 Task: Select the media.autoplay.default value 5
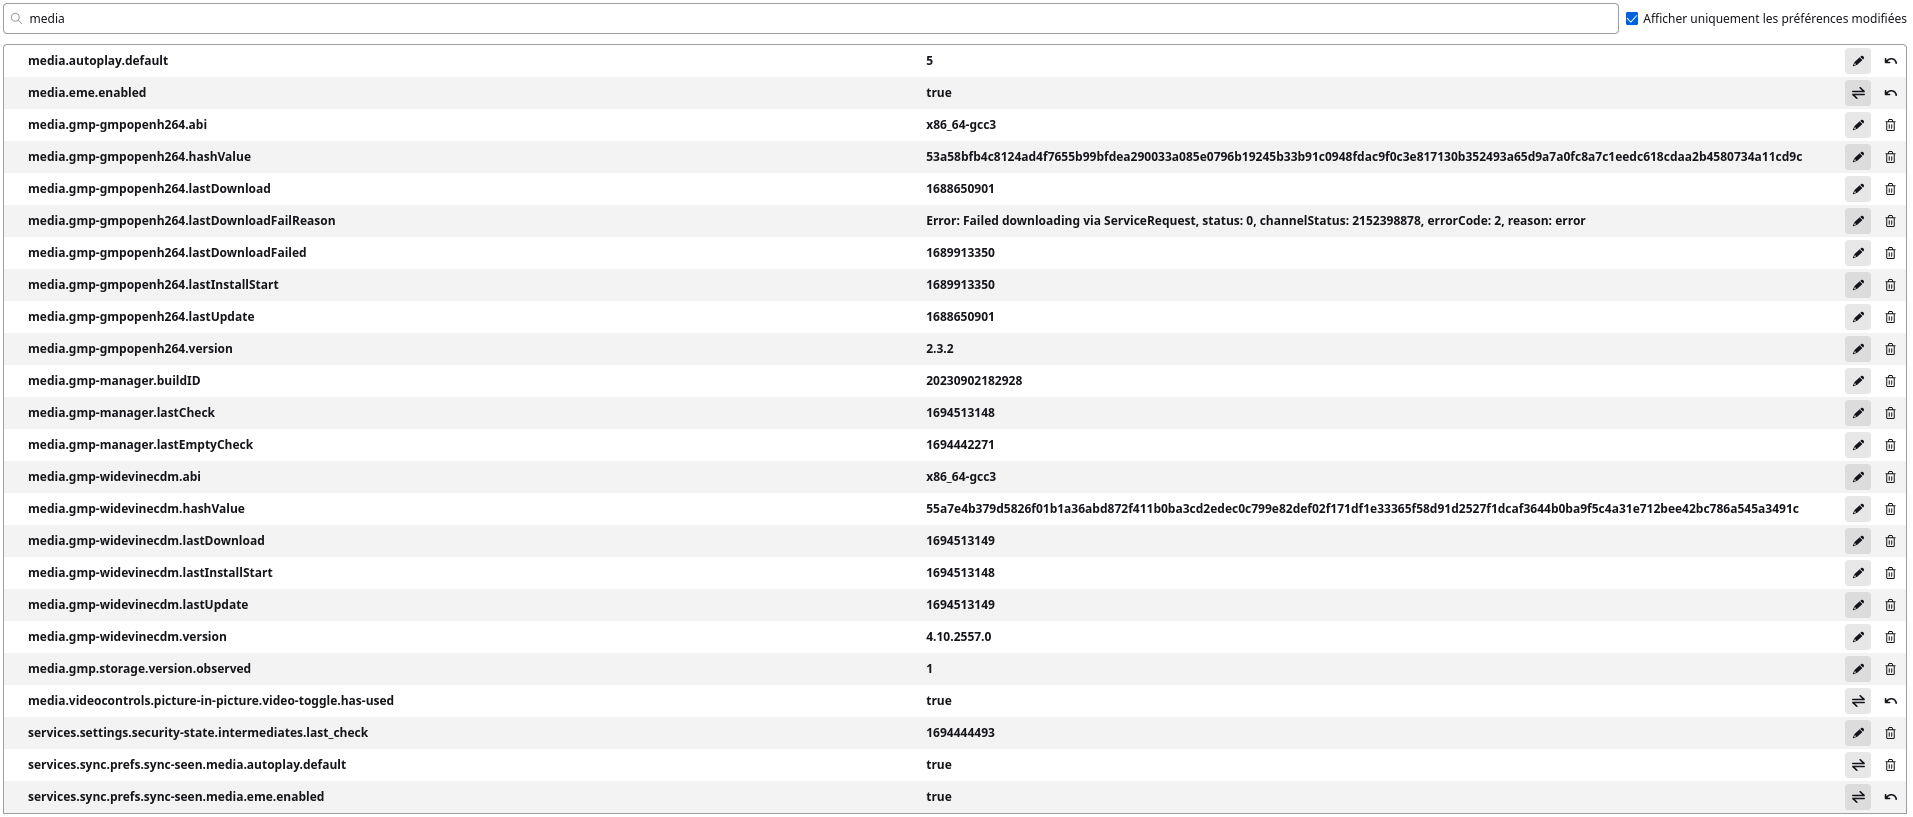[930, 61]
